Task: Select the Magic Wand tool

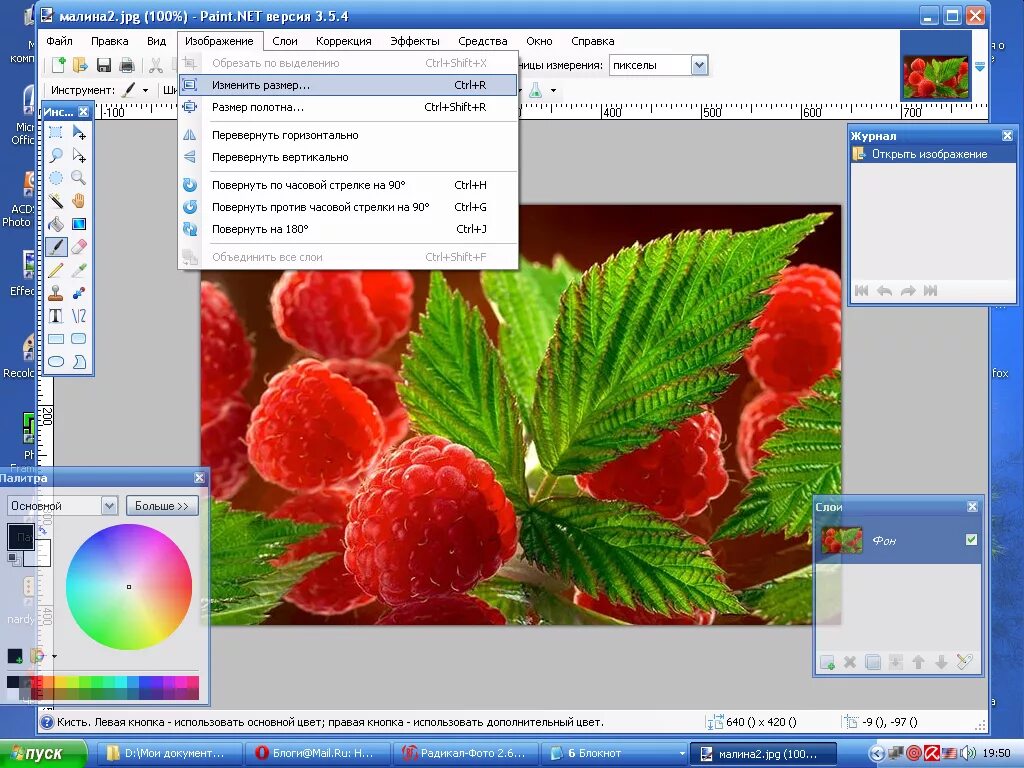Action: 56,201
